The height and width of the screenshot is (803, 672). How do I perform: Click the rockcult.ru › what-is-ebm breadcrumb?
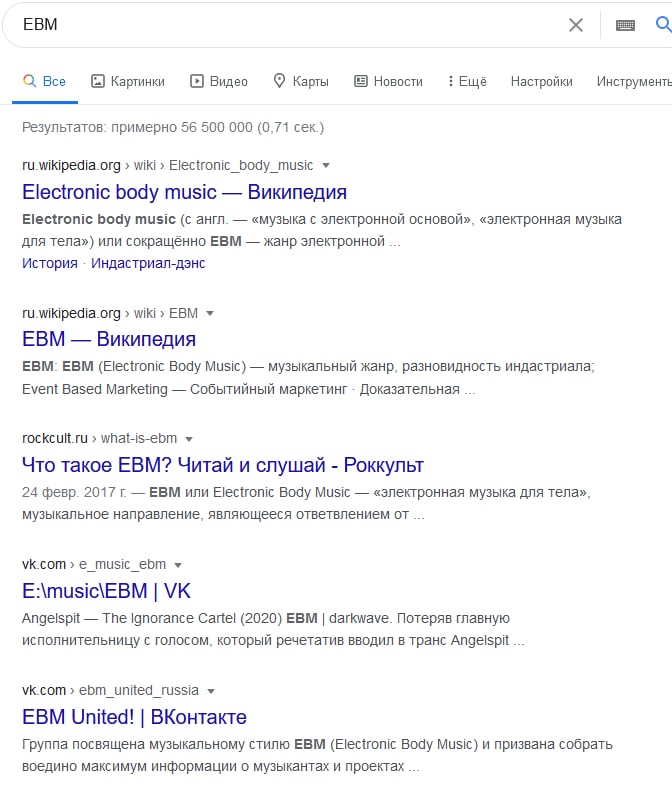pyautogui.click(x=99, y=438)
